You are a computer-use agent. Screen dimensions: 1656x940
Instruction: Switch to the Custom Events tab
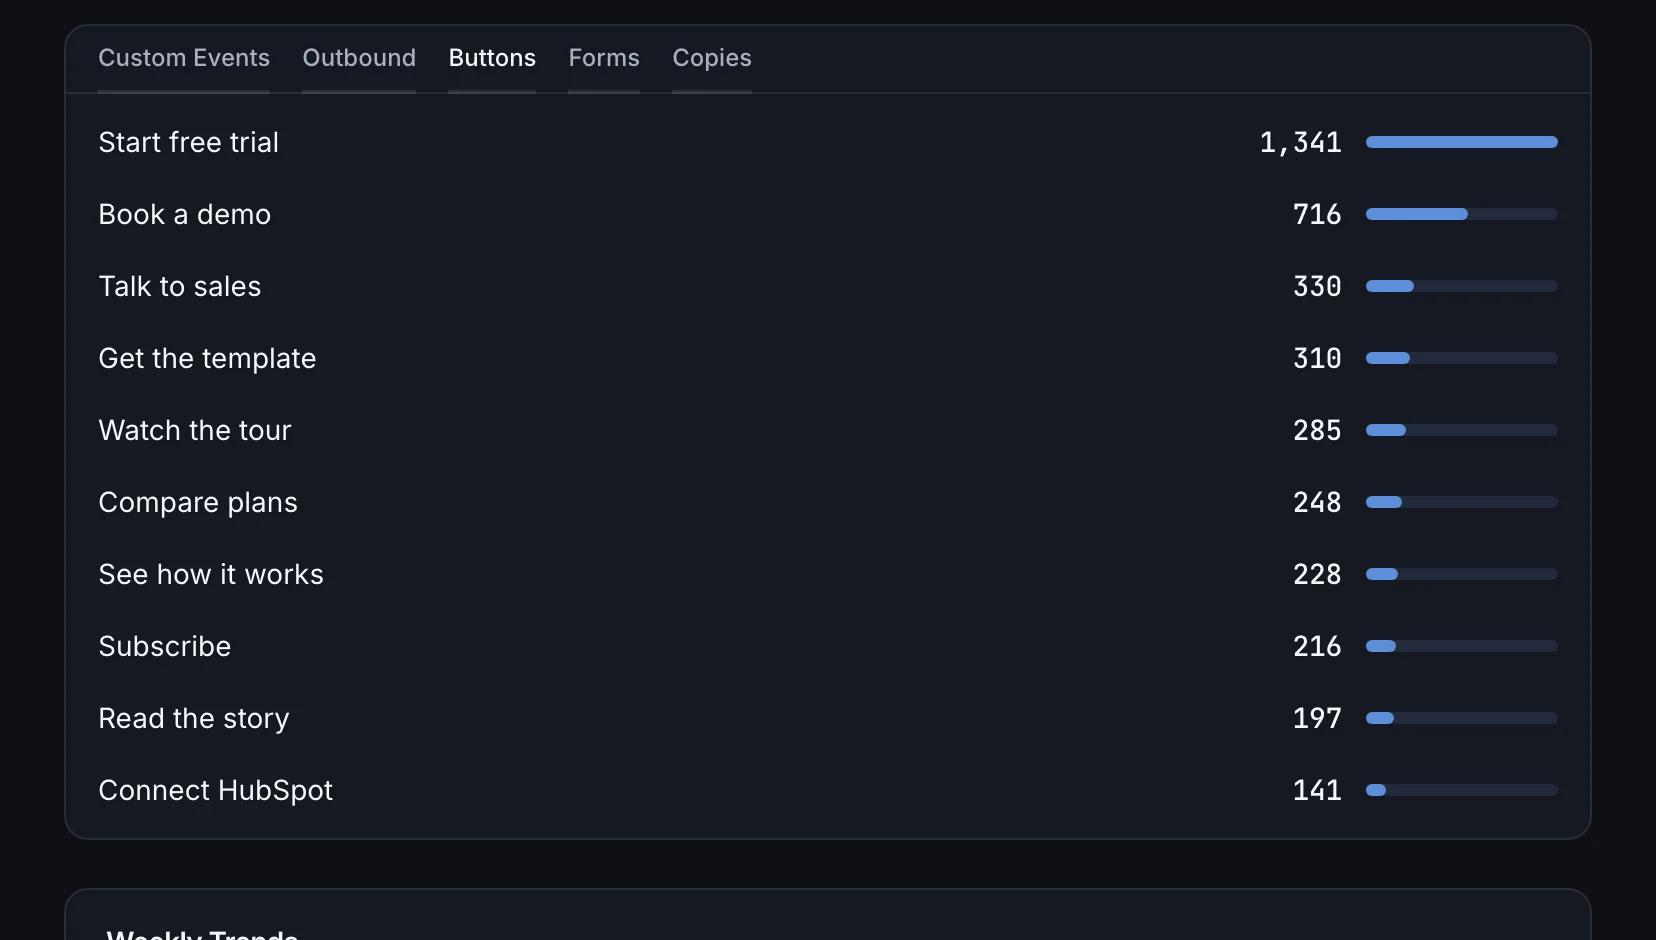tap(184, 58)
